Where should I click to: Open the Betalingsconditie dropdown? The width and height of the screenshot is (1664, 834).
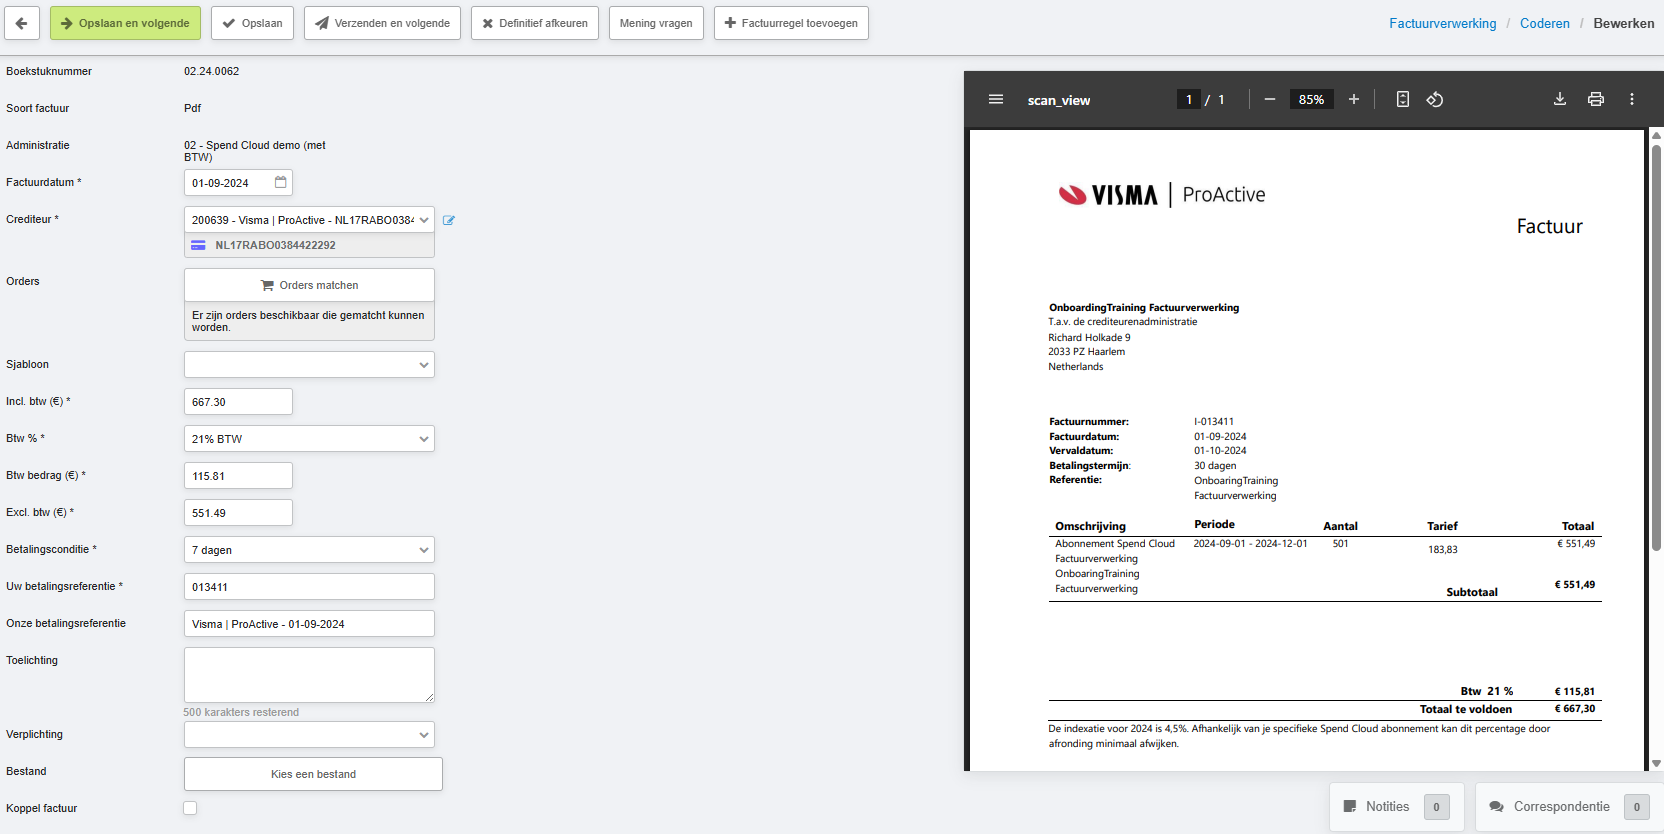pyautogui.click(x=309, y=550)
